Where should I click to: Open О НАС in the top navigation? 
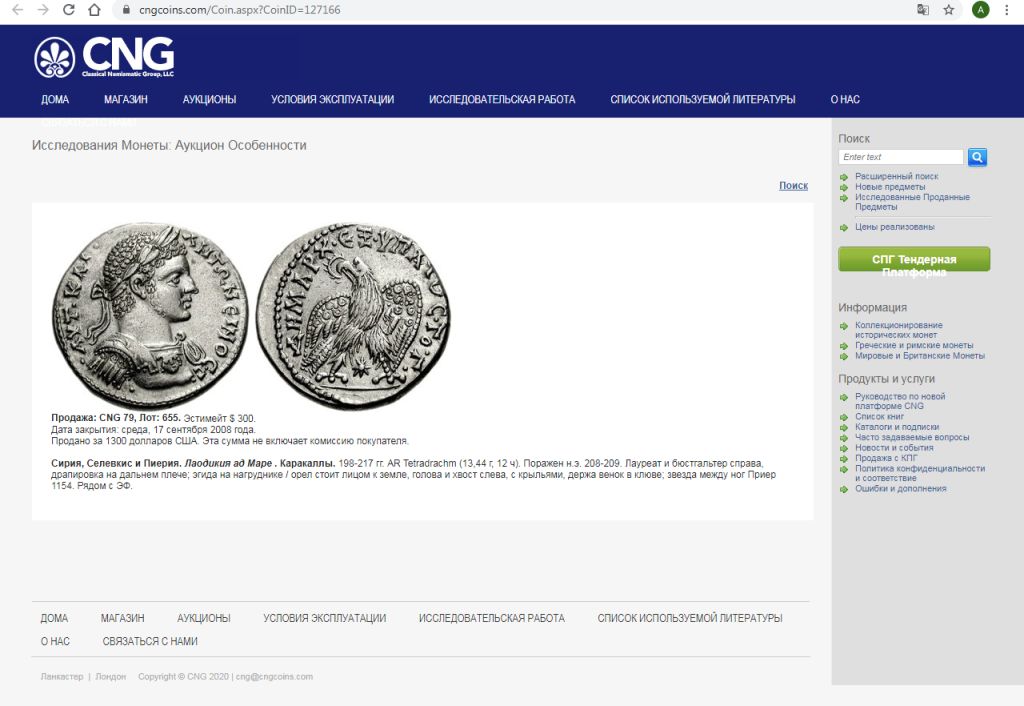(x=845, y=99)
